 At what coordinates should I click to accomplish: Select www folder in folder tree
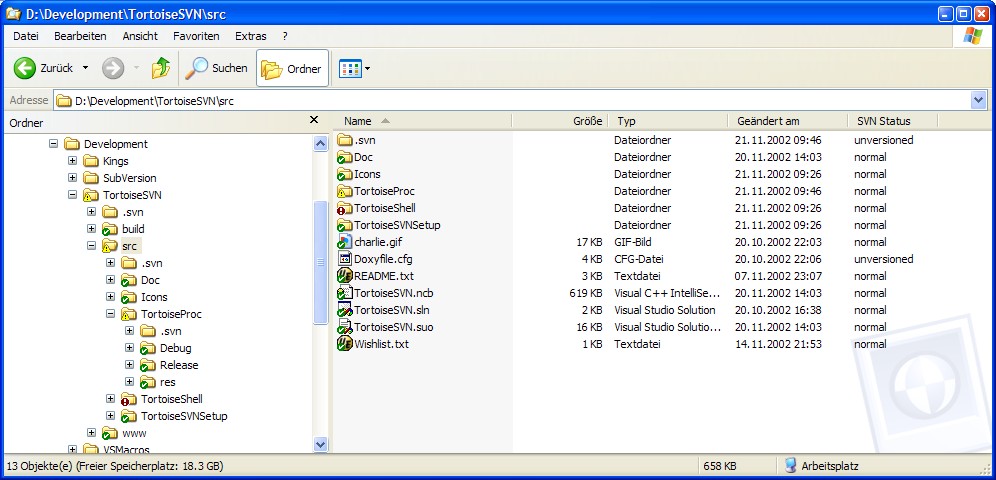click(x=134, y=433)
